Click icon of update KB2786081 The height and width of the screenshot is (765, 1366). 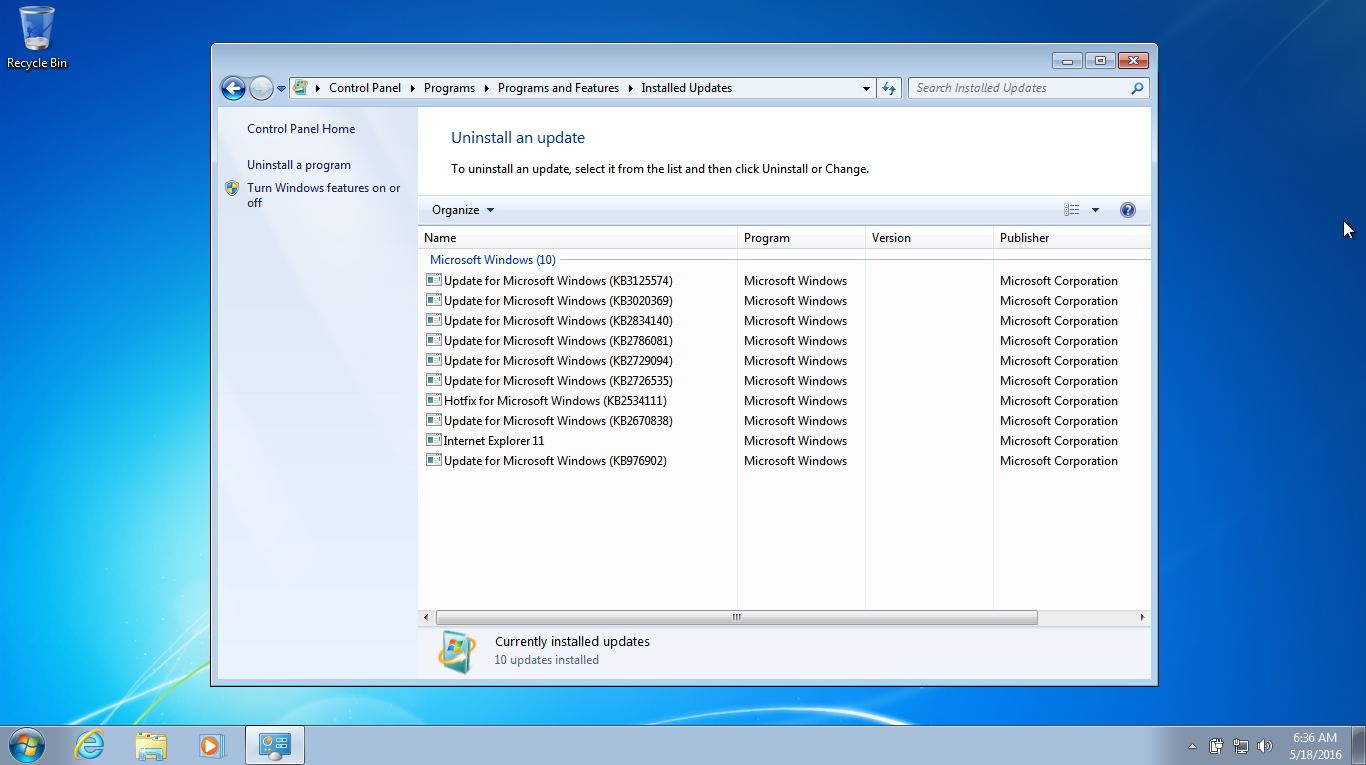[x=434, y=340]
